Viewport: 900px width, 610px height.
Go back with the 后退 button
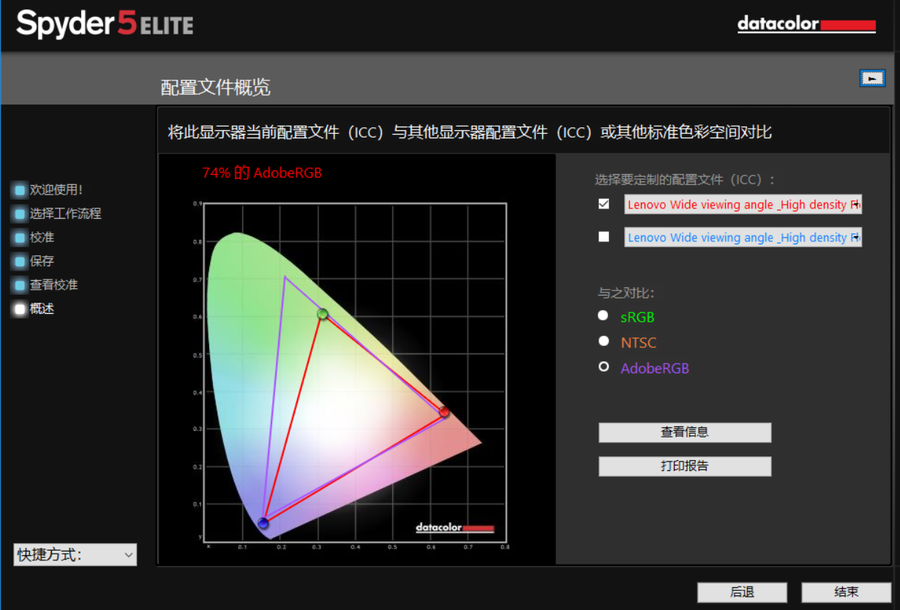tap(741, 592)
